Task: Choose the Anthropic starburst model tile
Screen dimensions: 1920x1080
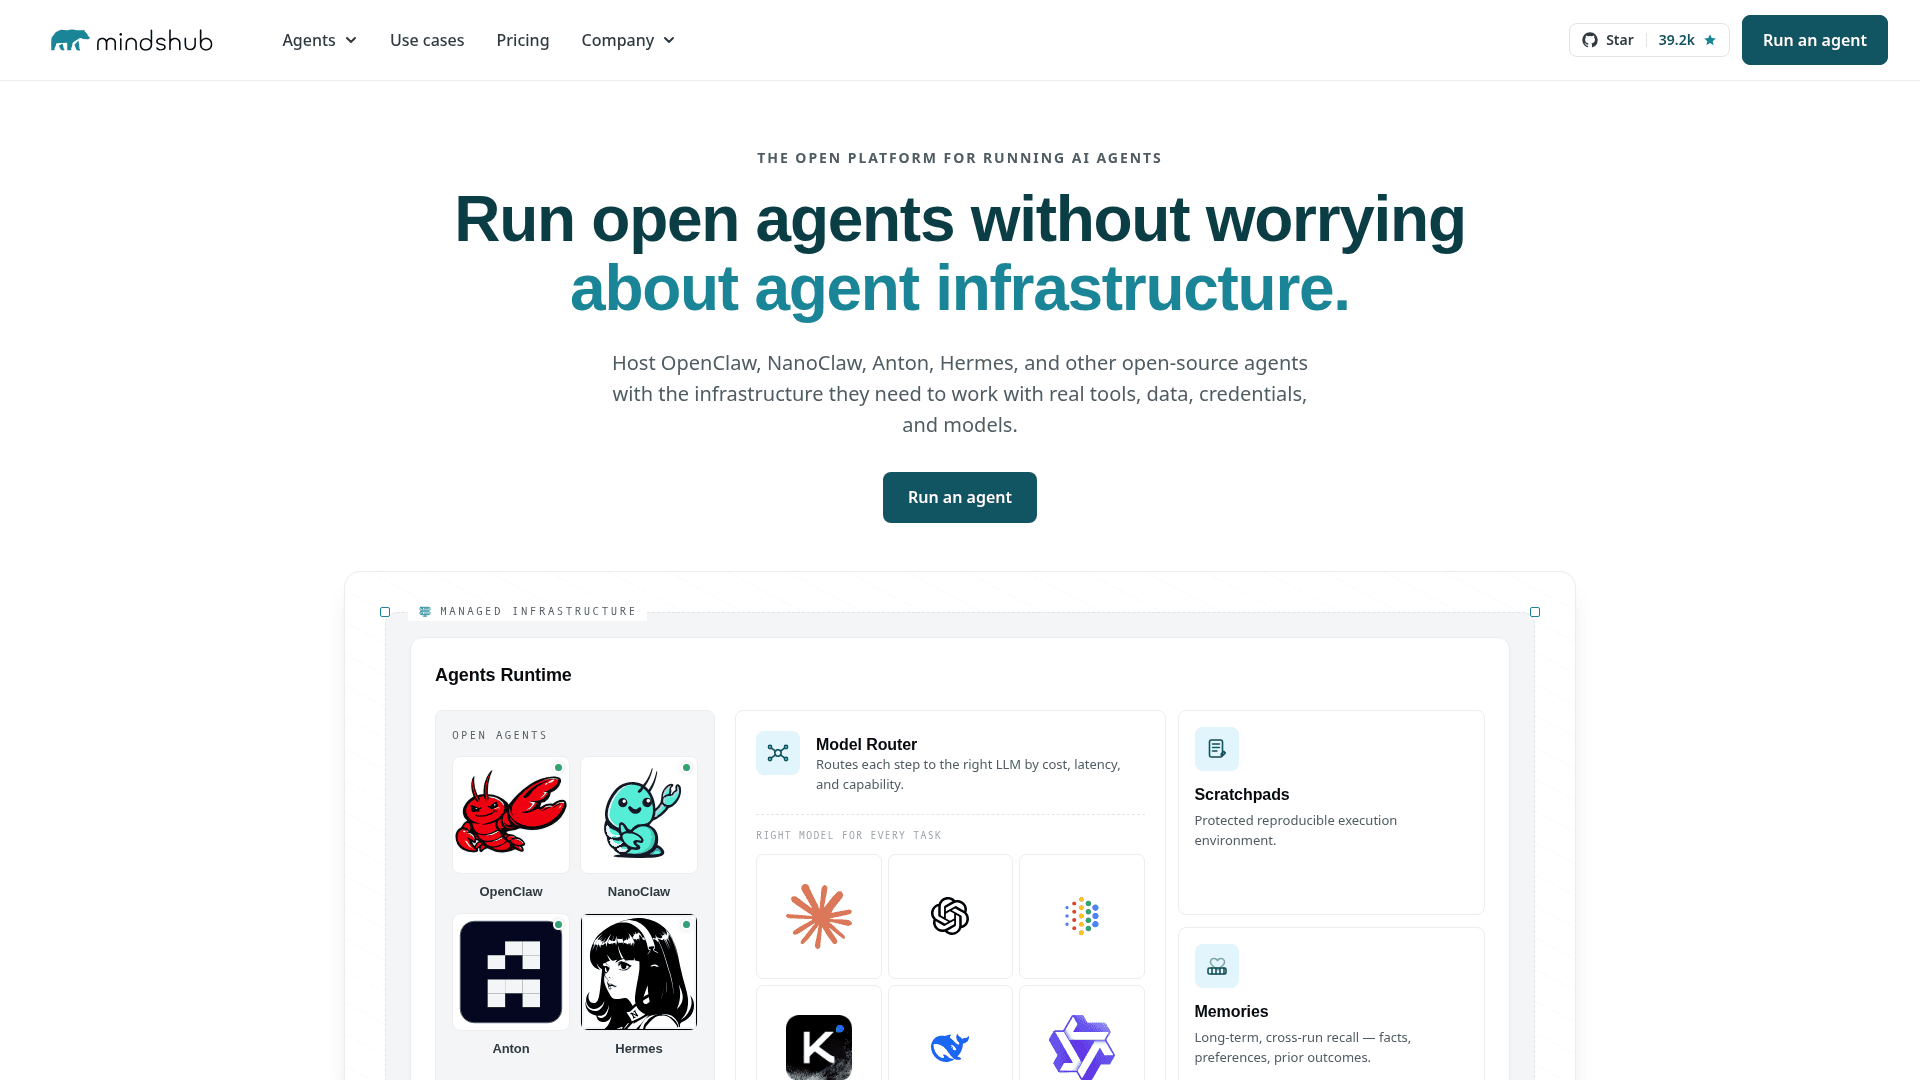Action: (x=819, y=916)
